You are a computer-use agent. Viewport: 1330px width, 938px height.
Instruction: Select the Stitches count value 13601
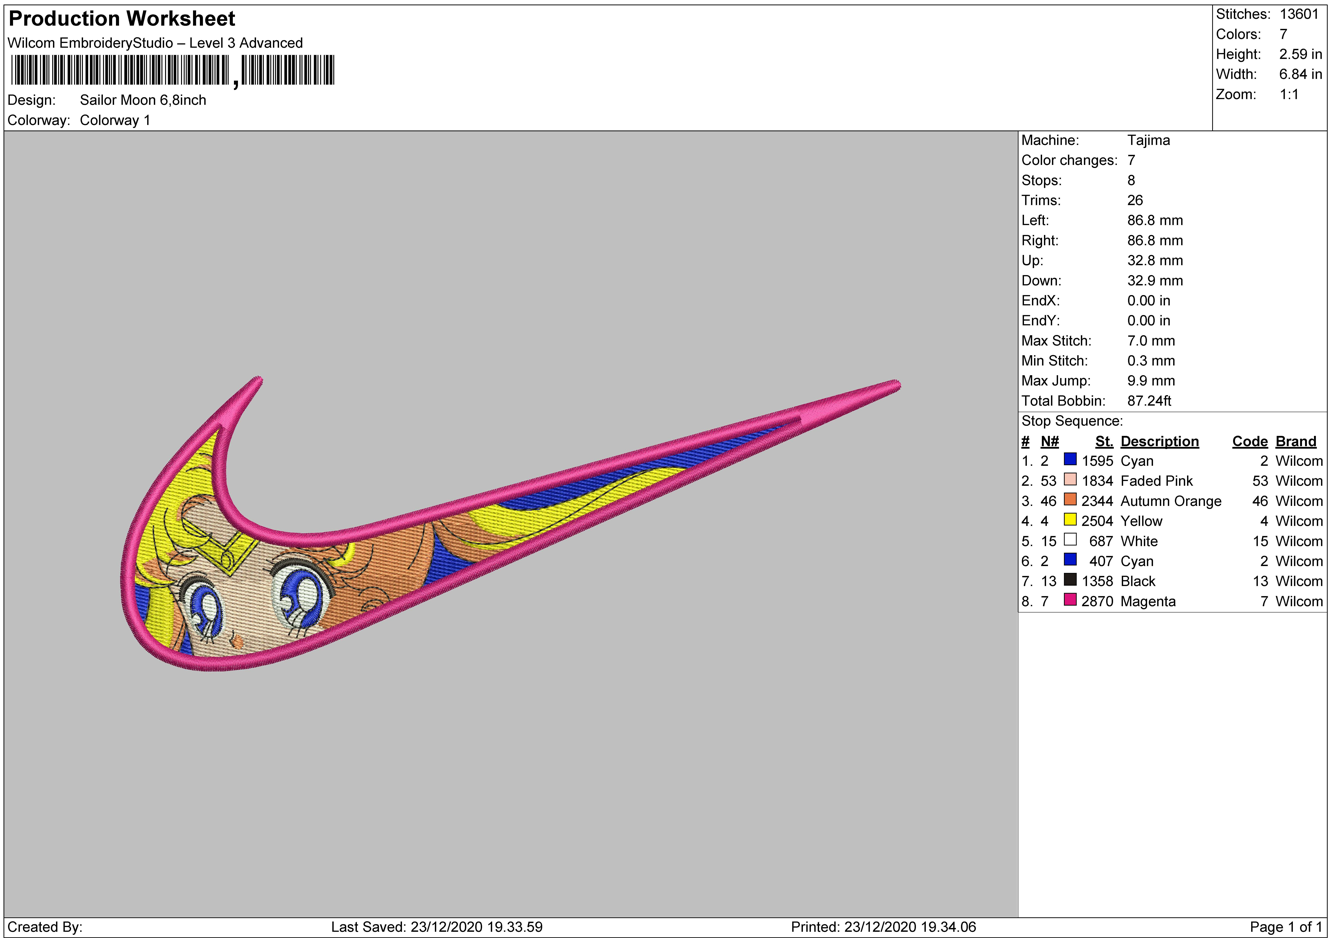[x=1299, y=14]
